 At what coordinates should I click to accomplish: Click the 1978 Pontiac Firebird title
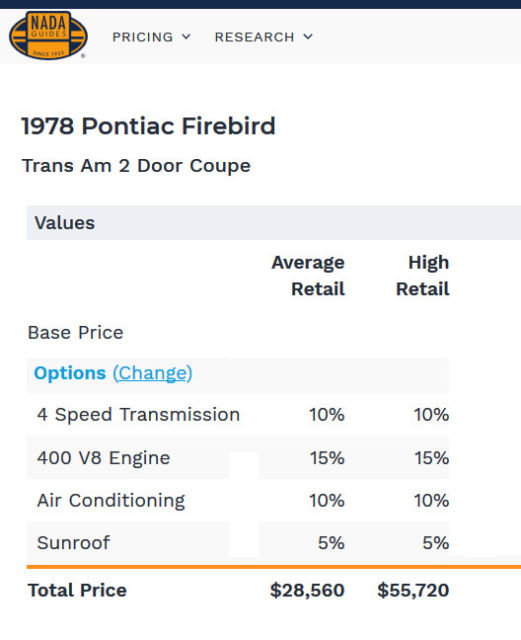click(x=149, y=126)
